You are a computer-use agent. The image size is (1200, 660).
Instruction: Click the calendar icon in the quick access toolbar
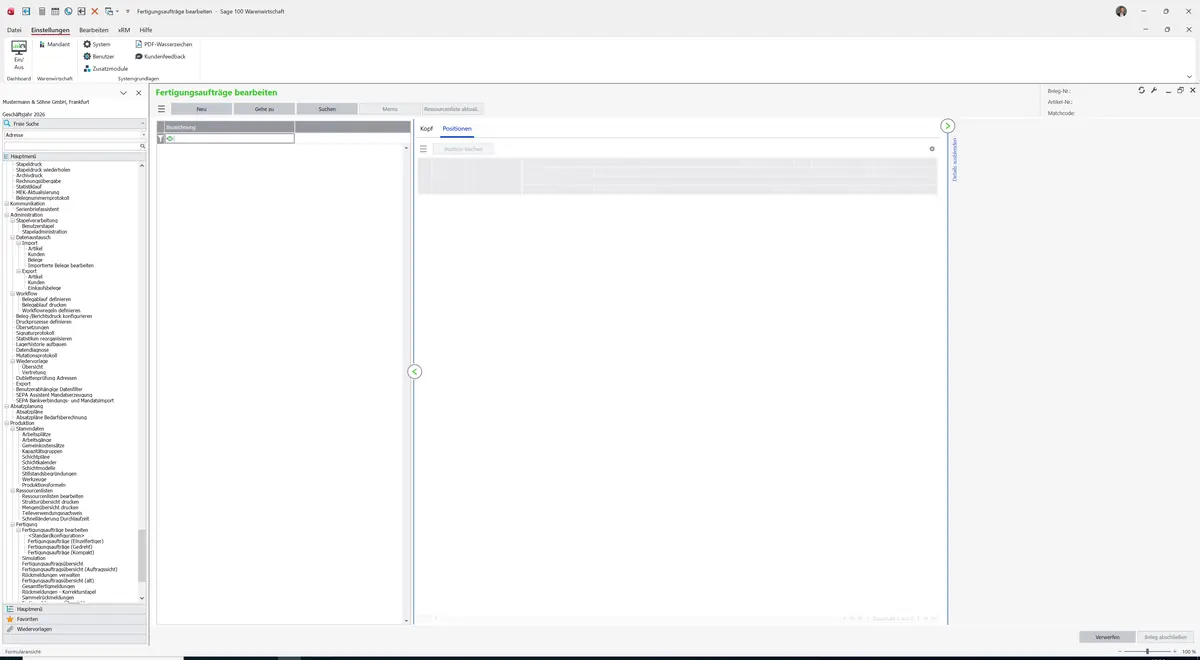[x=54, y=10]
